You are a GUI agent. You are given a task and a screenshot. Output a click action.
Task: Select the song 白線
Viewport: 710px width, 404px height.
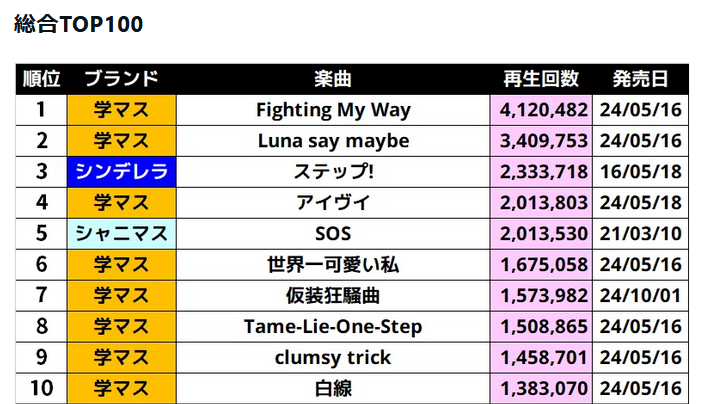pos(333,388)
